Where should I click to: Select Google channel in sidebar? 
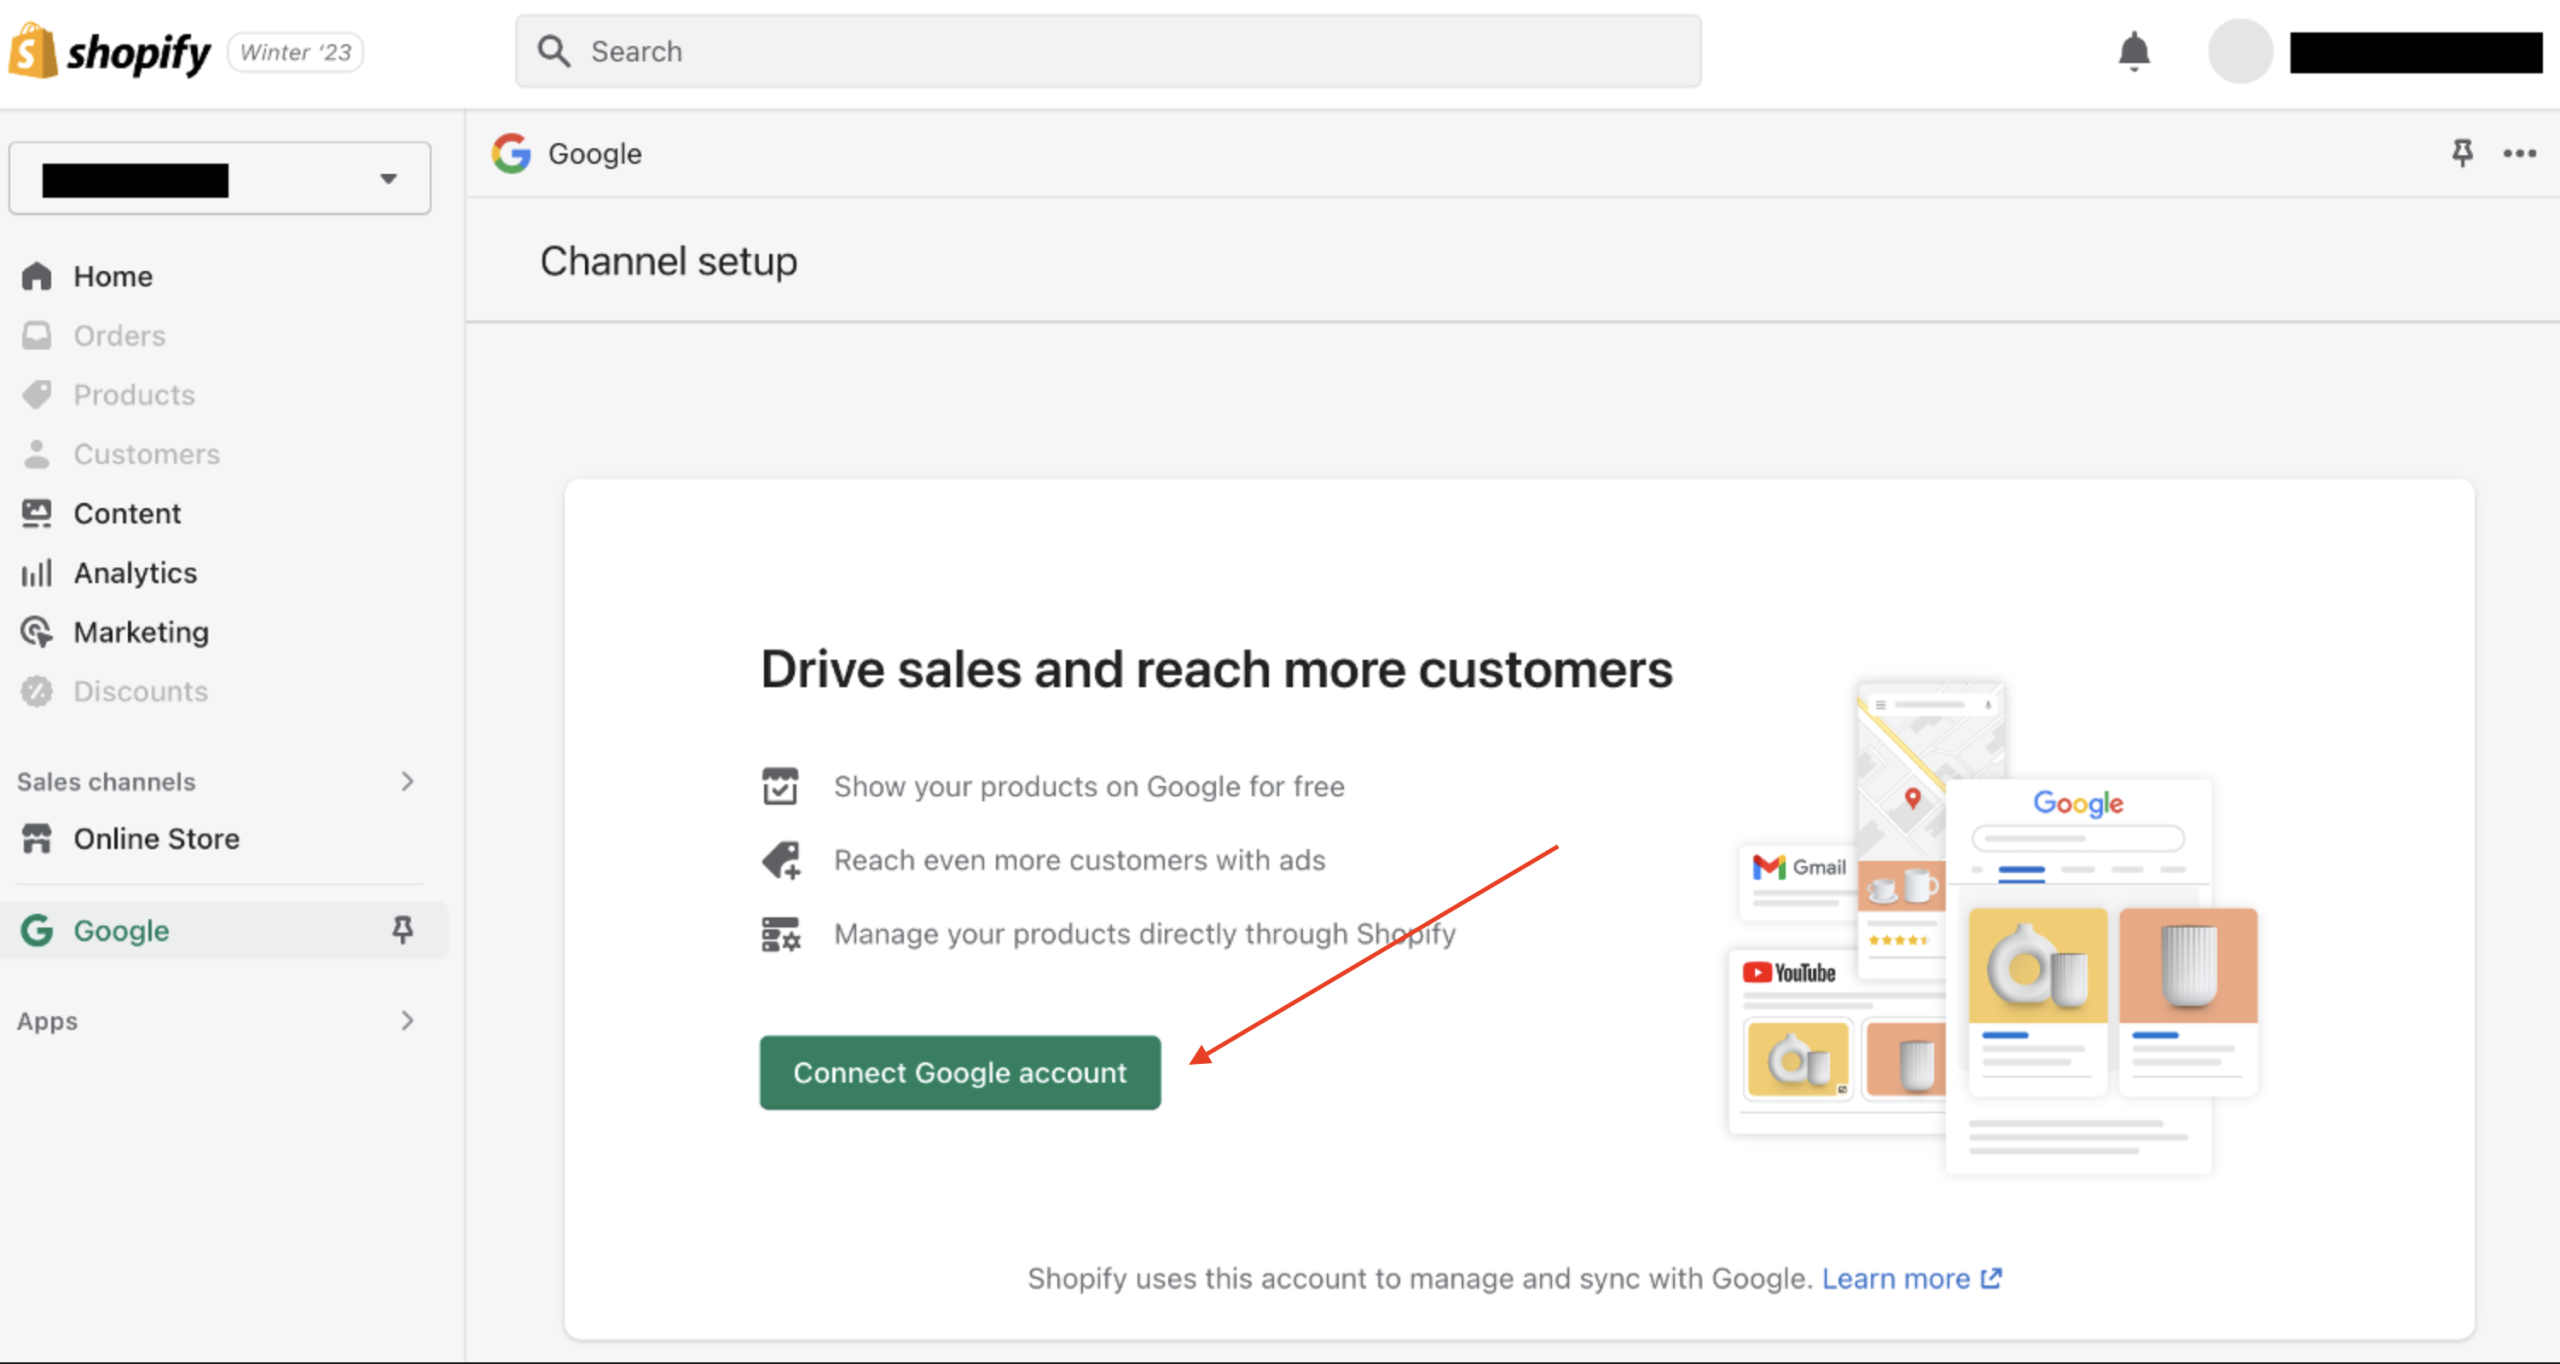click(x=223, y=930)
